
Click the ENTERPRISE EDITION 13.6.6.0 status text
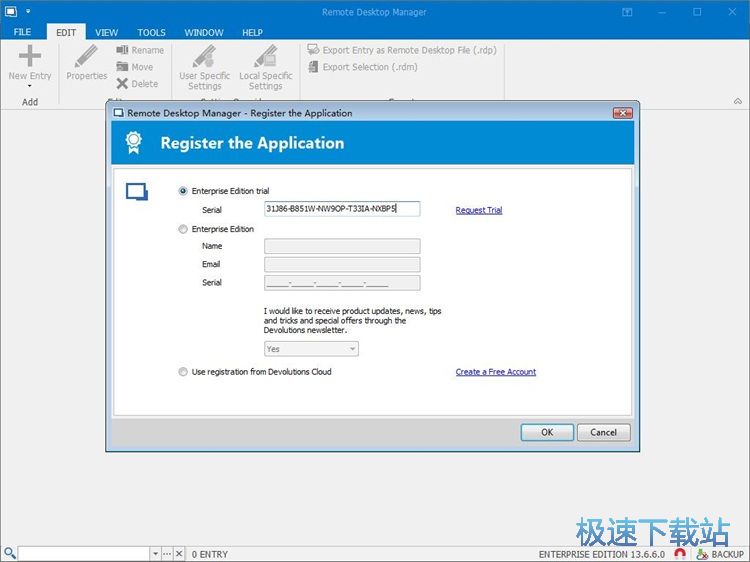point(602,554)
